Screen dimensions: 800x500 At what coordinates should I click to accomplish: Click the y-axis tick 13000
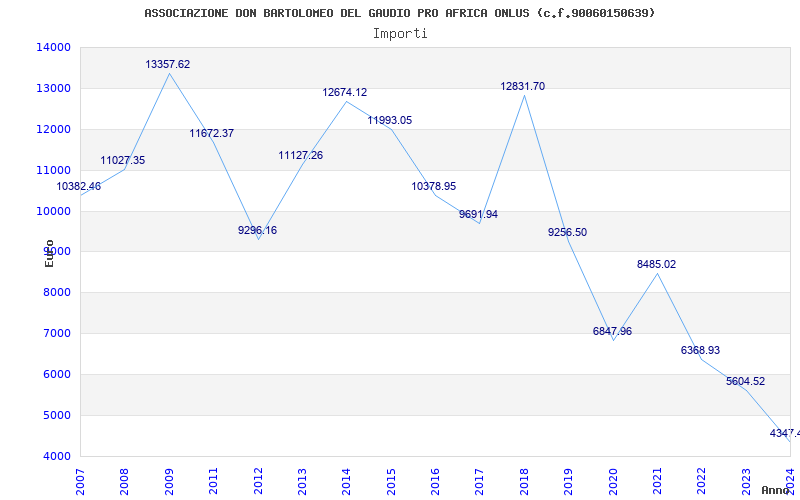coord(53,88)
